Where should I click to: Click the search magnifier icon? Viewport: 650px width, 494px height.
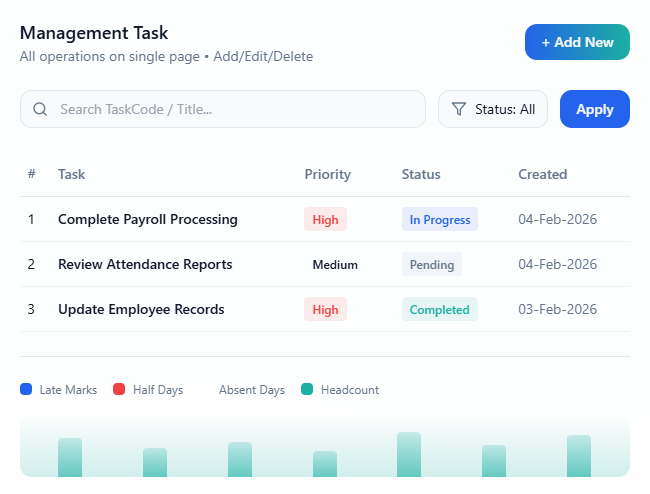[40, 109]
